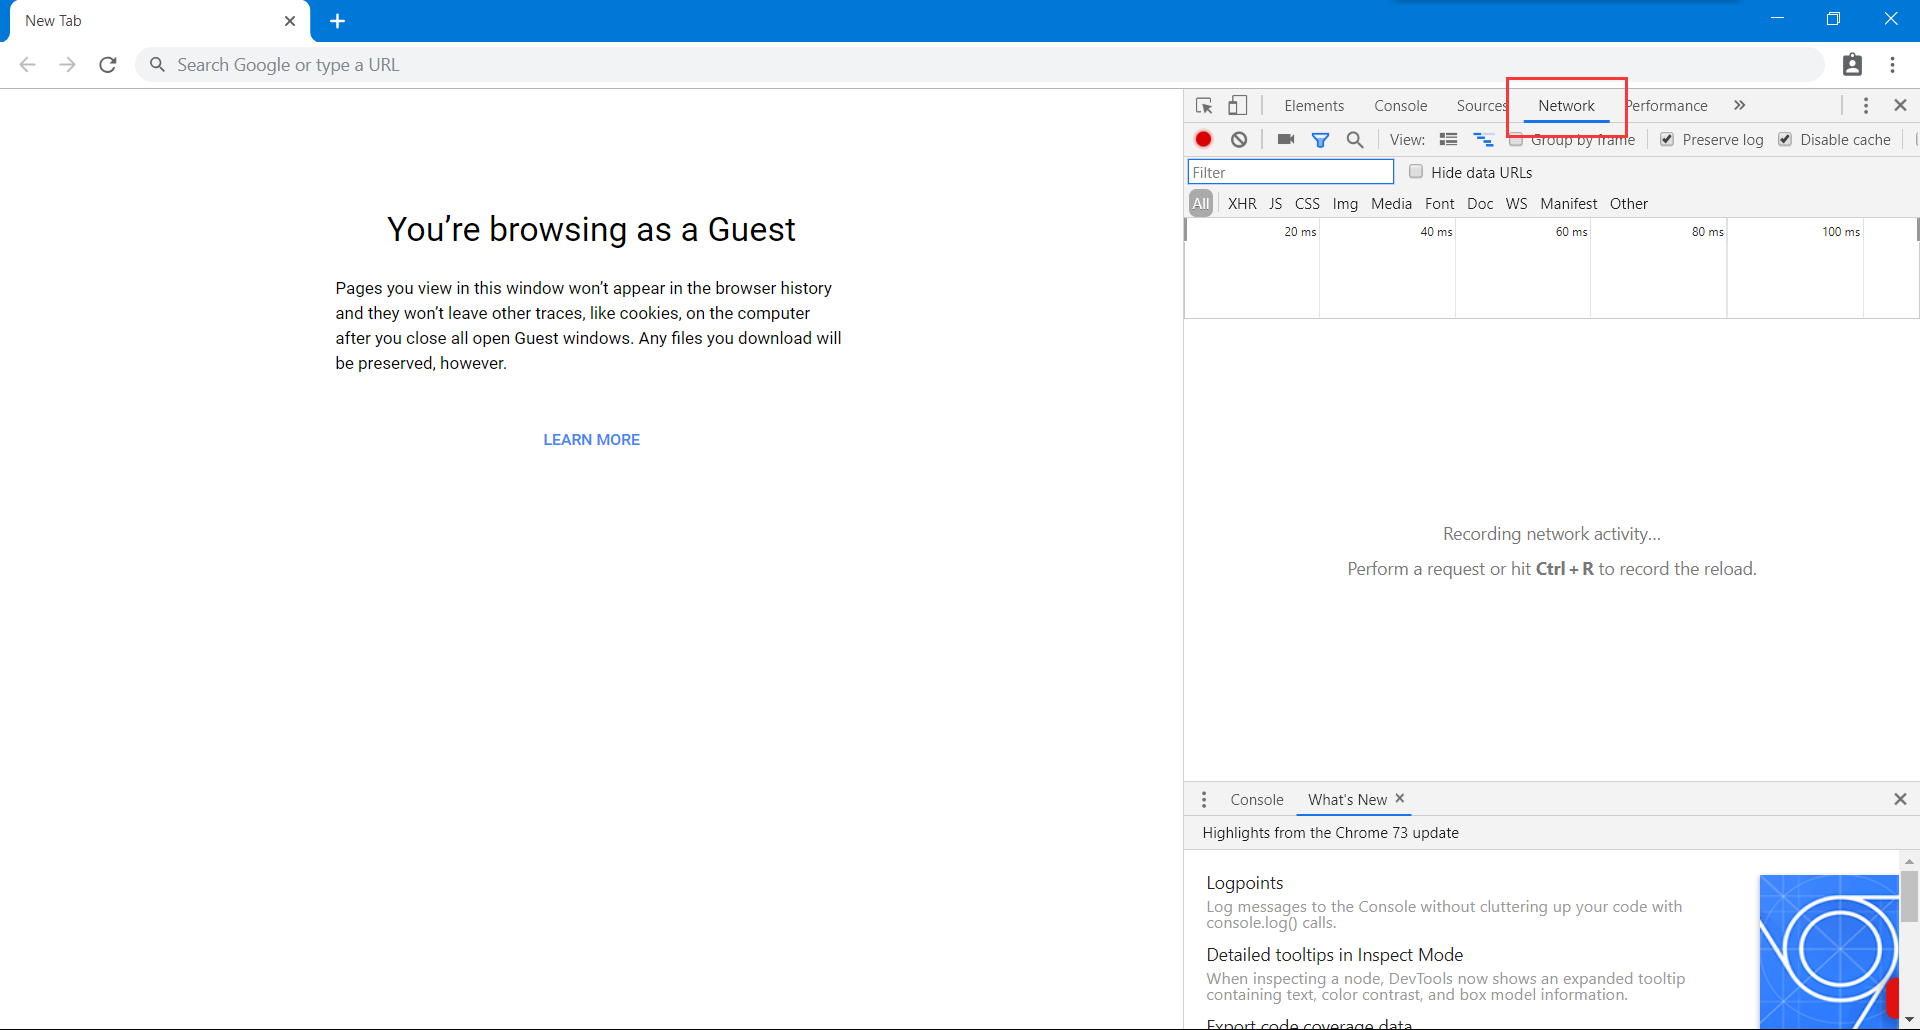
Task: Uncheck the Preserve log checkbox
Action: click(1667, 140)
